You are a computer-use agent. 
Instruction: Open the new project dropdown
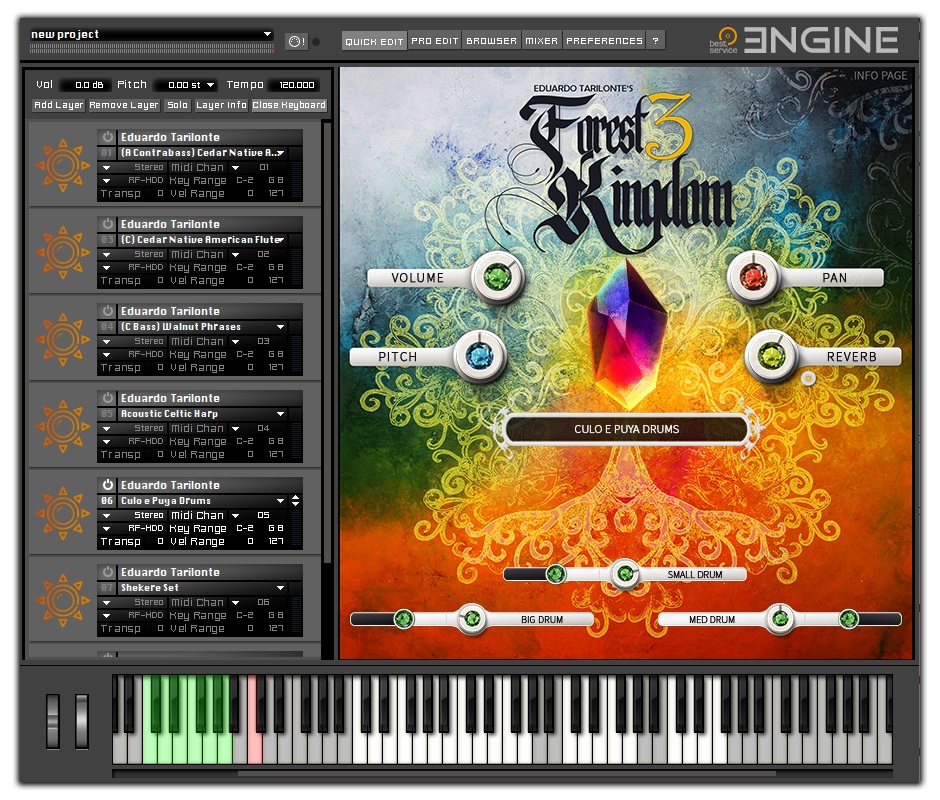pyautogui.click(x=267, y=34)
